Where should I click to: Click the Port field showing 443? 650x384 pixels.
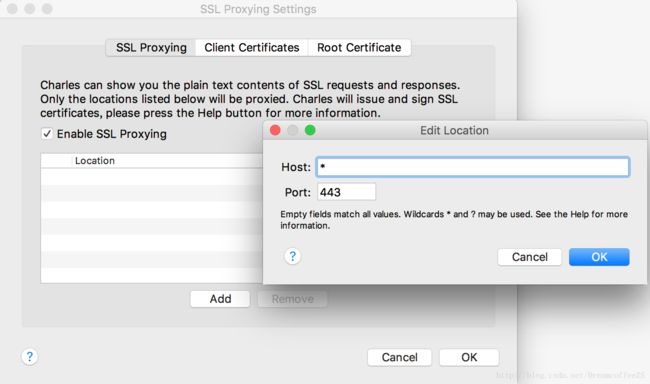coord(347,192)
